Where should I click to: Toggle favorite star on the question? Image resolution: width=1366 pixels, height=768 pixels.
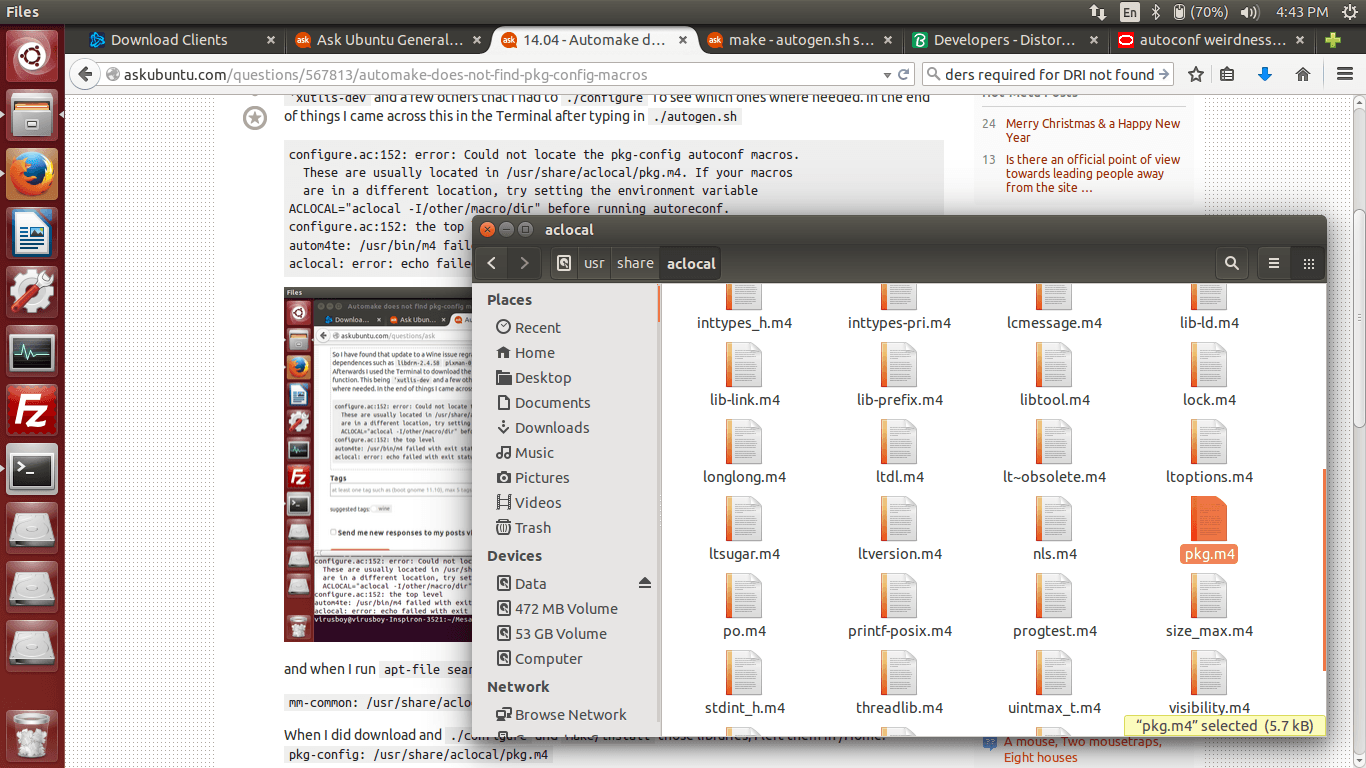255,119
